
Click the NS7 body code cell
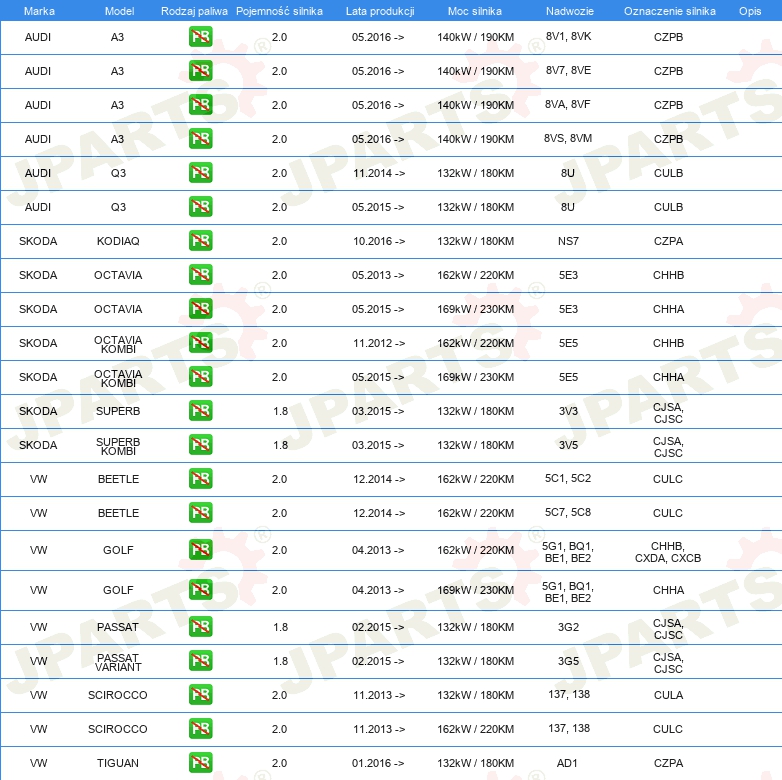(568, 241)
